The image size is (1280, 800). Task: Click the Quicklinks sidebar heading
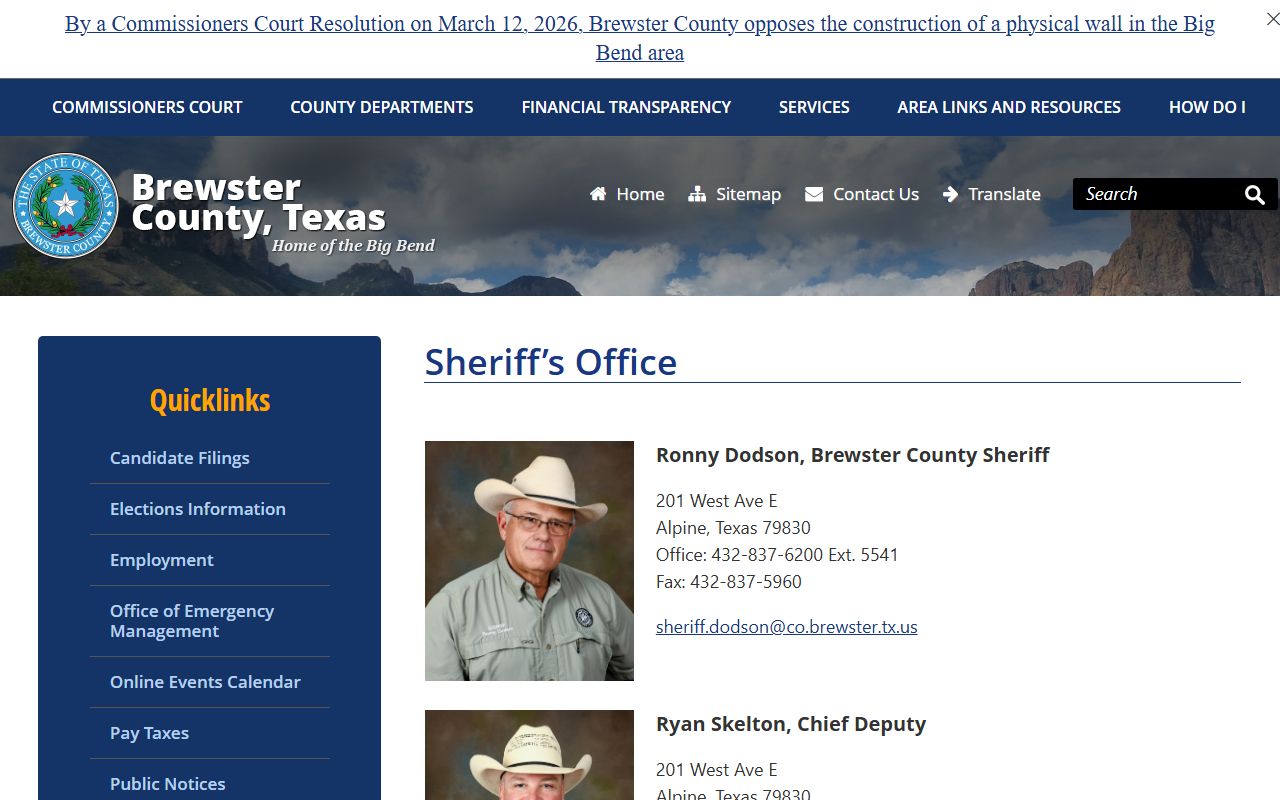tap(210, 400)
